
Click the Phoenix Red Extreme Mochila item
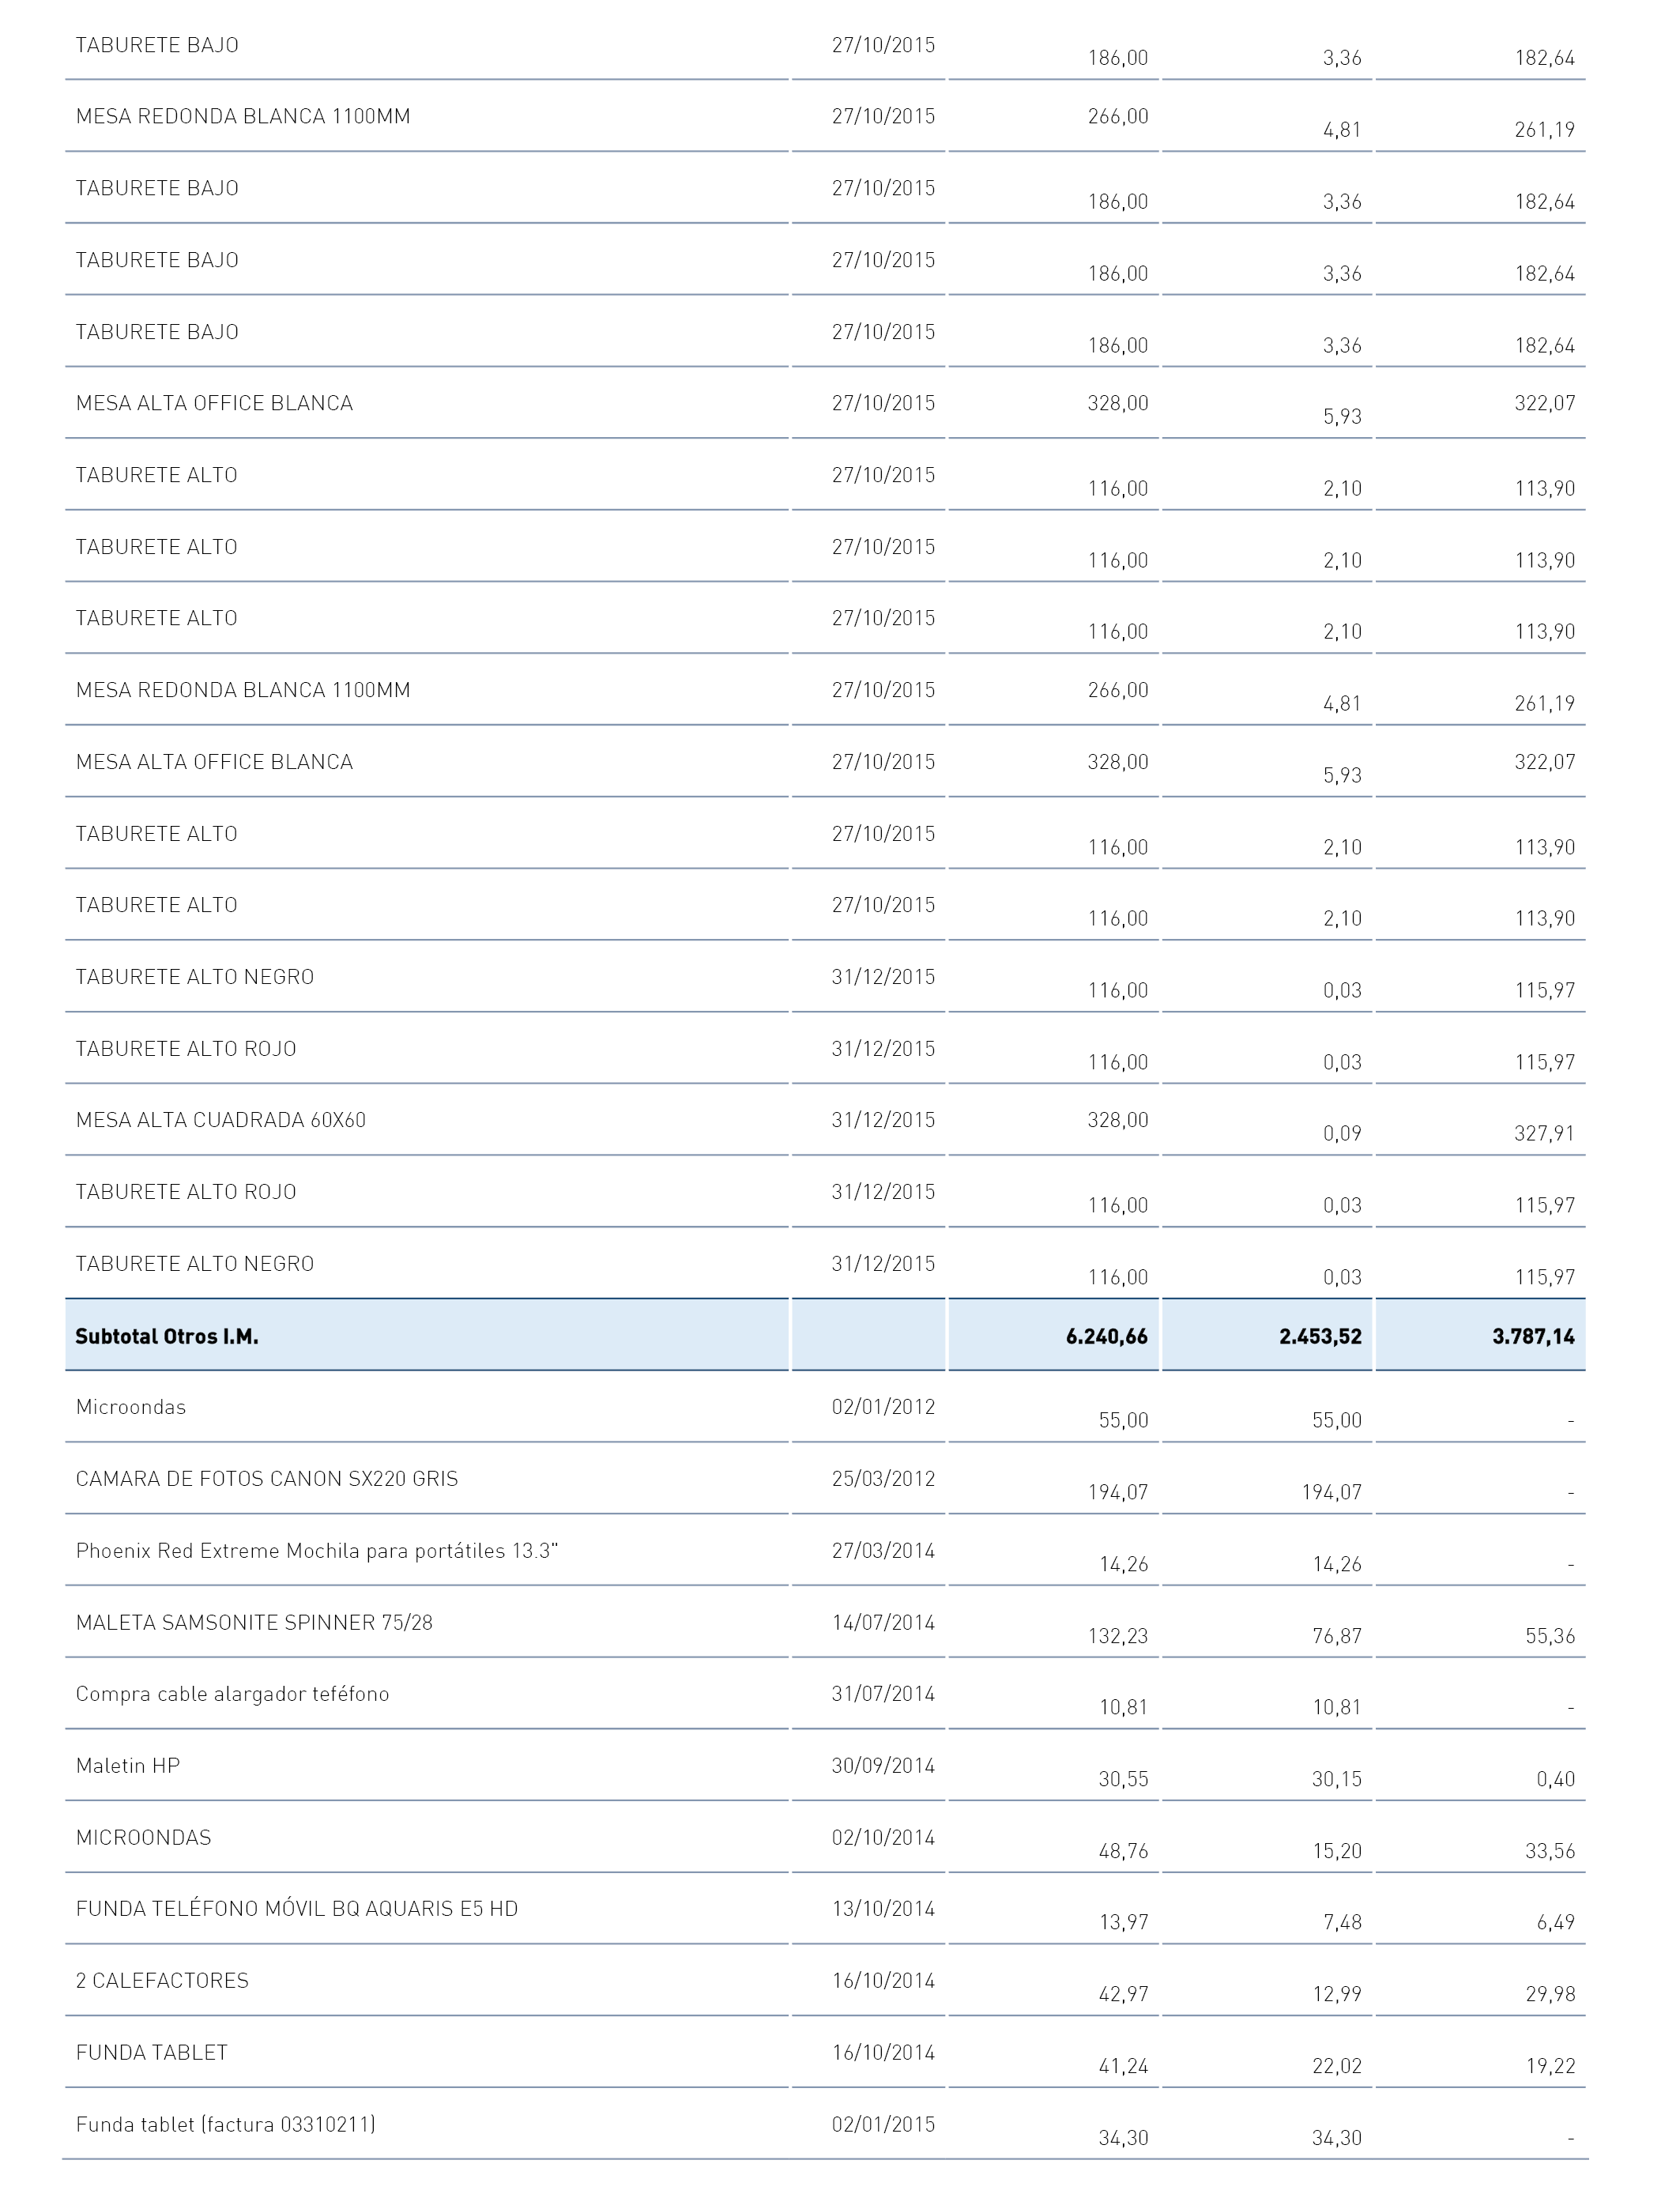tap(317, 1551)
